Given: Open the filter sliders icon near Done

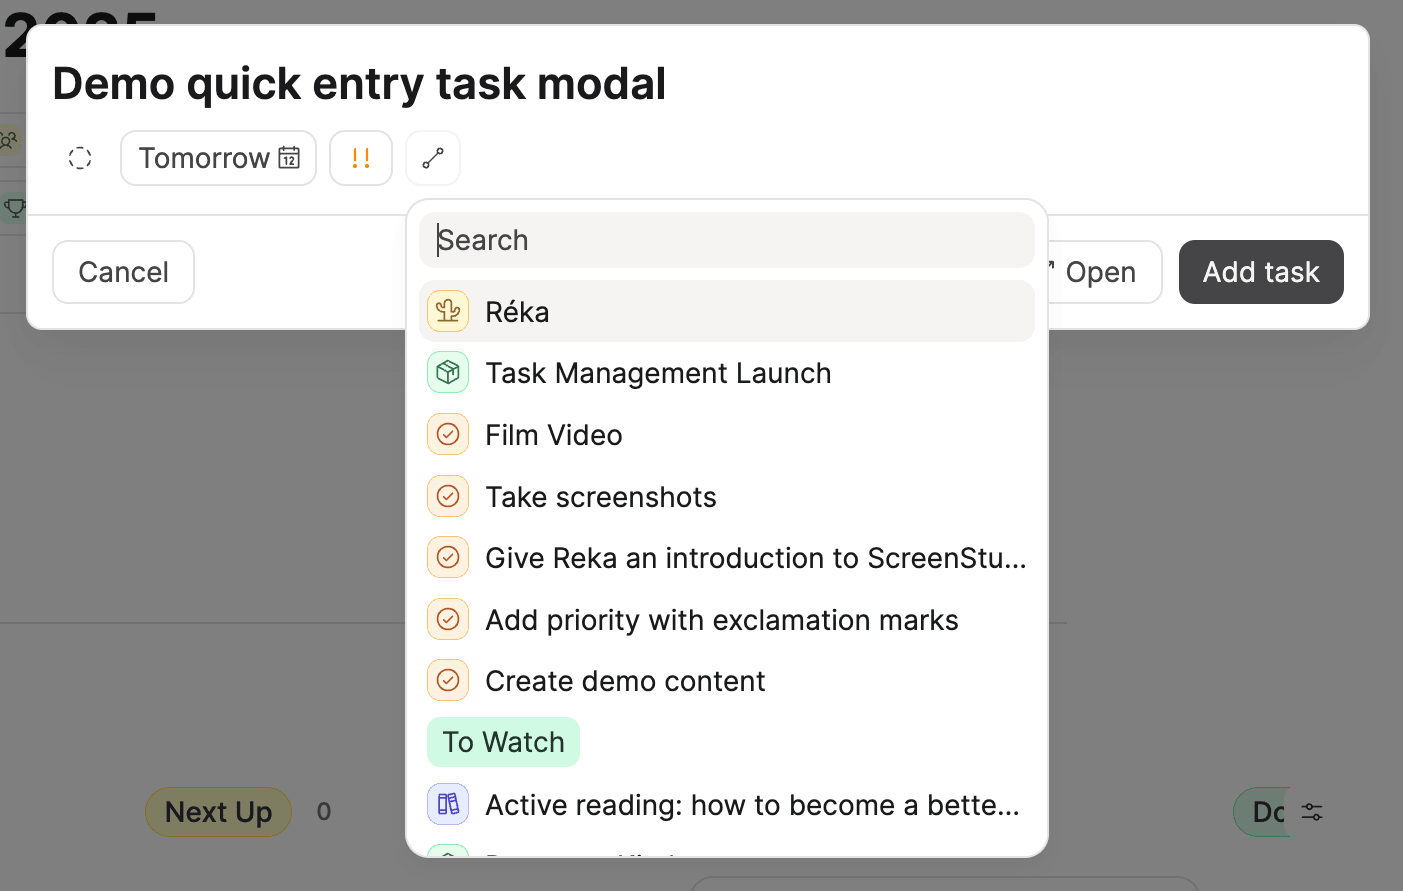Looking at the screenshot, I should coord(1310,812).
